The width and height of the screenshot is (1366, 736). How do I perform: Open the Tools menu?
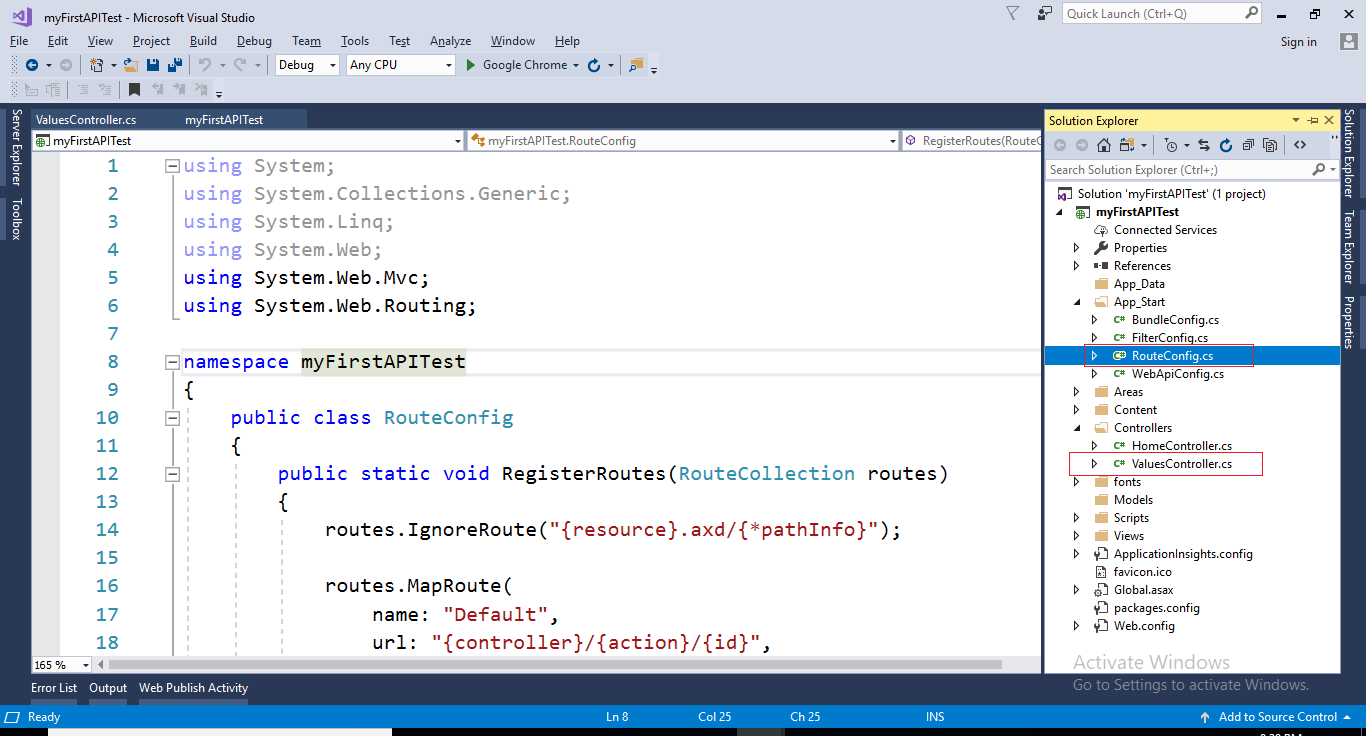pos(355,41)
